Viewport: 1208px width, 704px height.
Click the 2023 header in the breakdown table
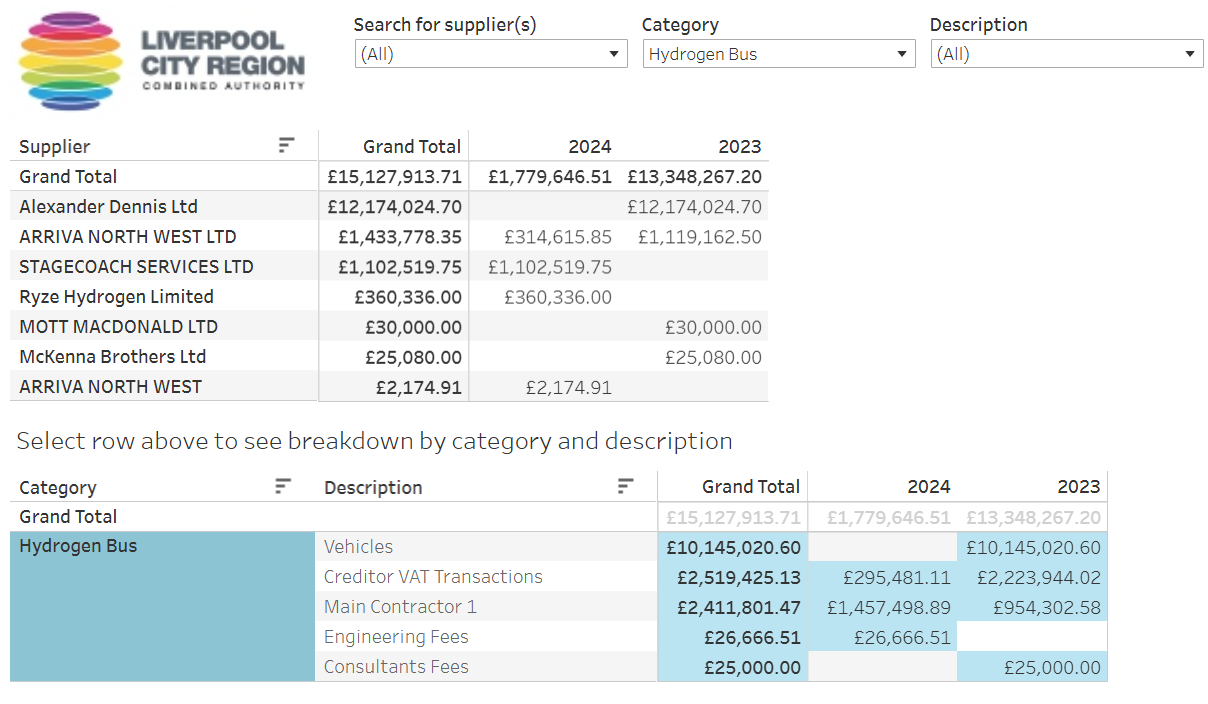(1079, 488)
